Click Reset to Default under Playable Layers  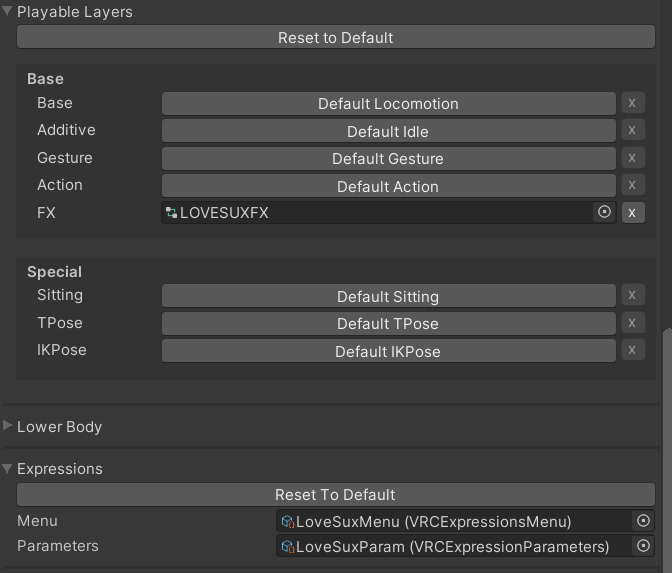[336, 37]
